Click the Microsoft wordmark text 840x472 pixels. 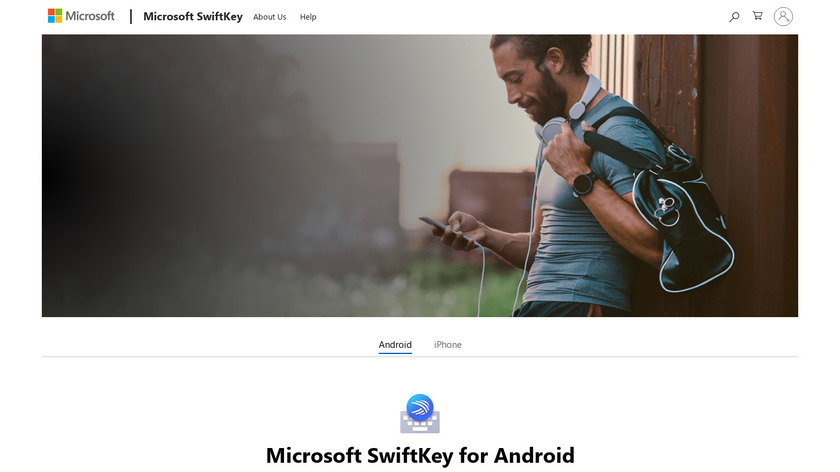(90, 16)
